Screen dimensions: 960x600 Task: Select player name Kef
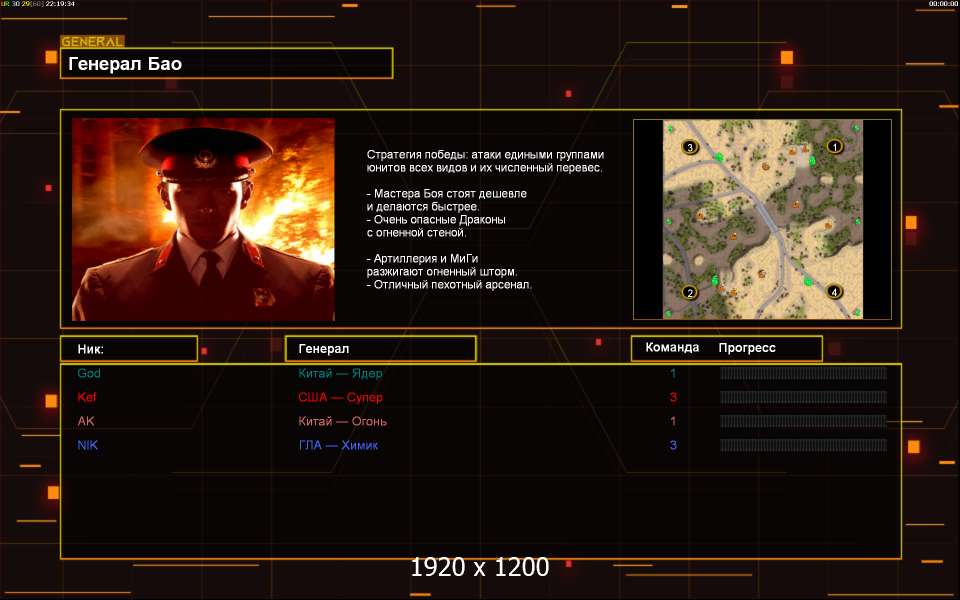[x=87, y=397]
